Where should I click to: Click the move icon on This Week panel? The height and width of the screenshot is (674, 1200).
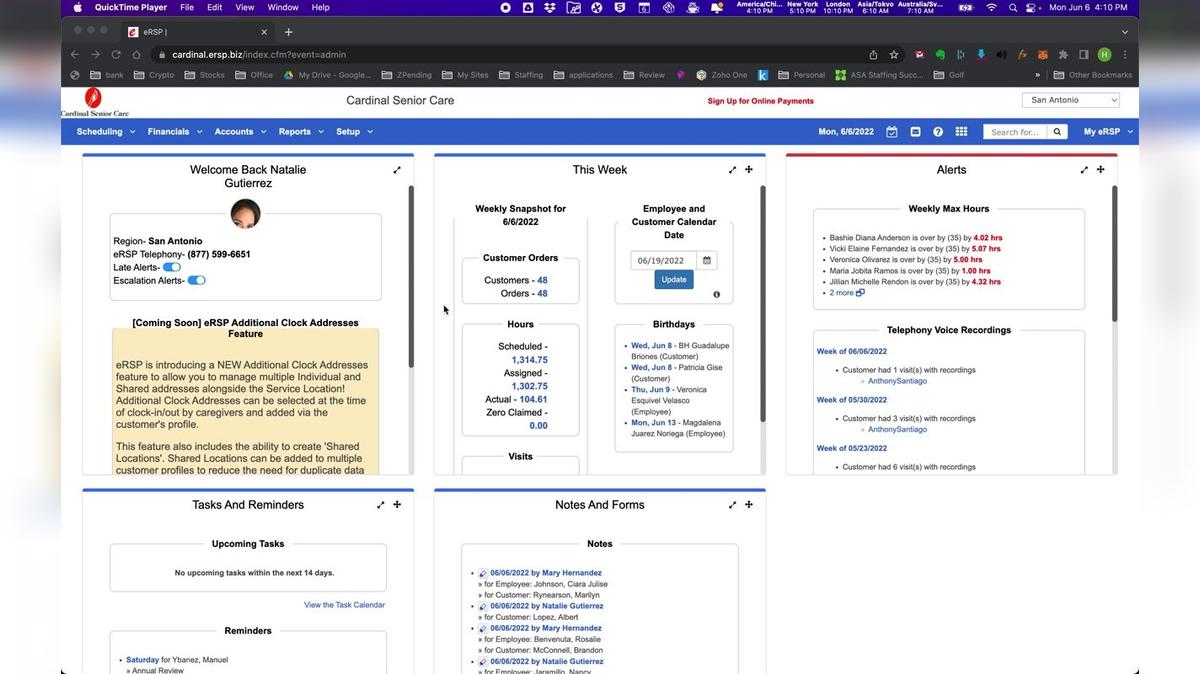coord(749,170)
